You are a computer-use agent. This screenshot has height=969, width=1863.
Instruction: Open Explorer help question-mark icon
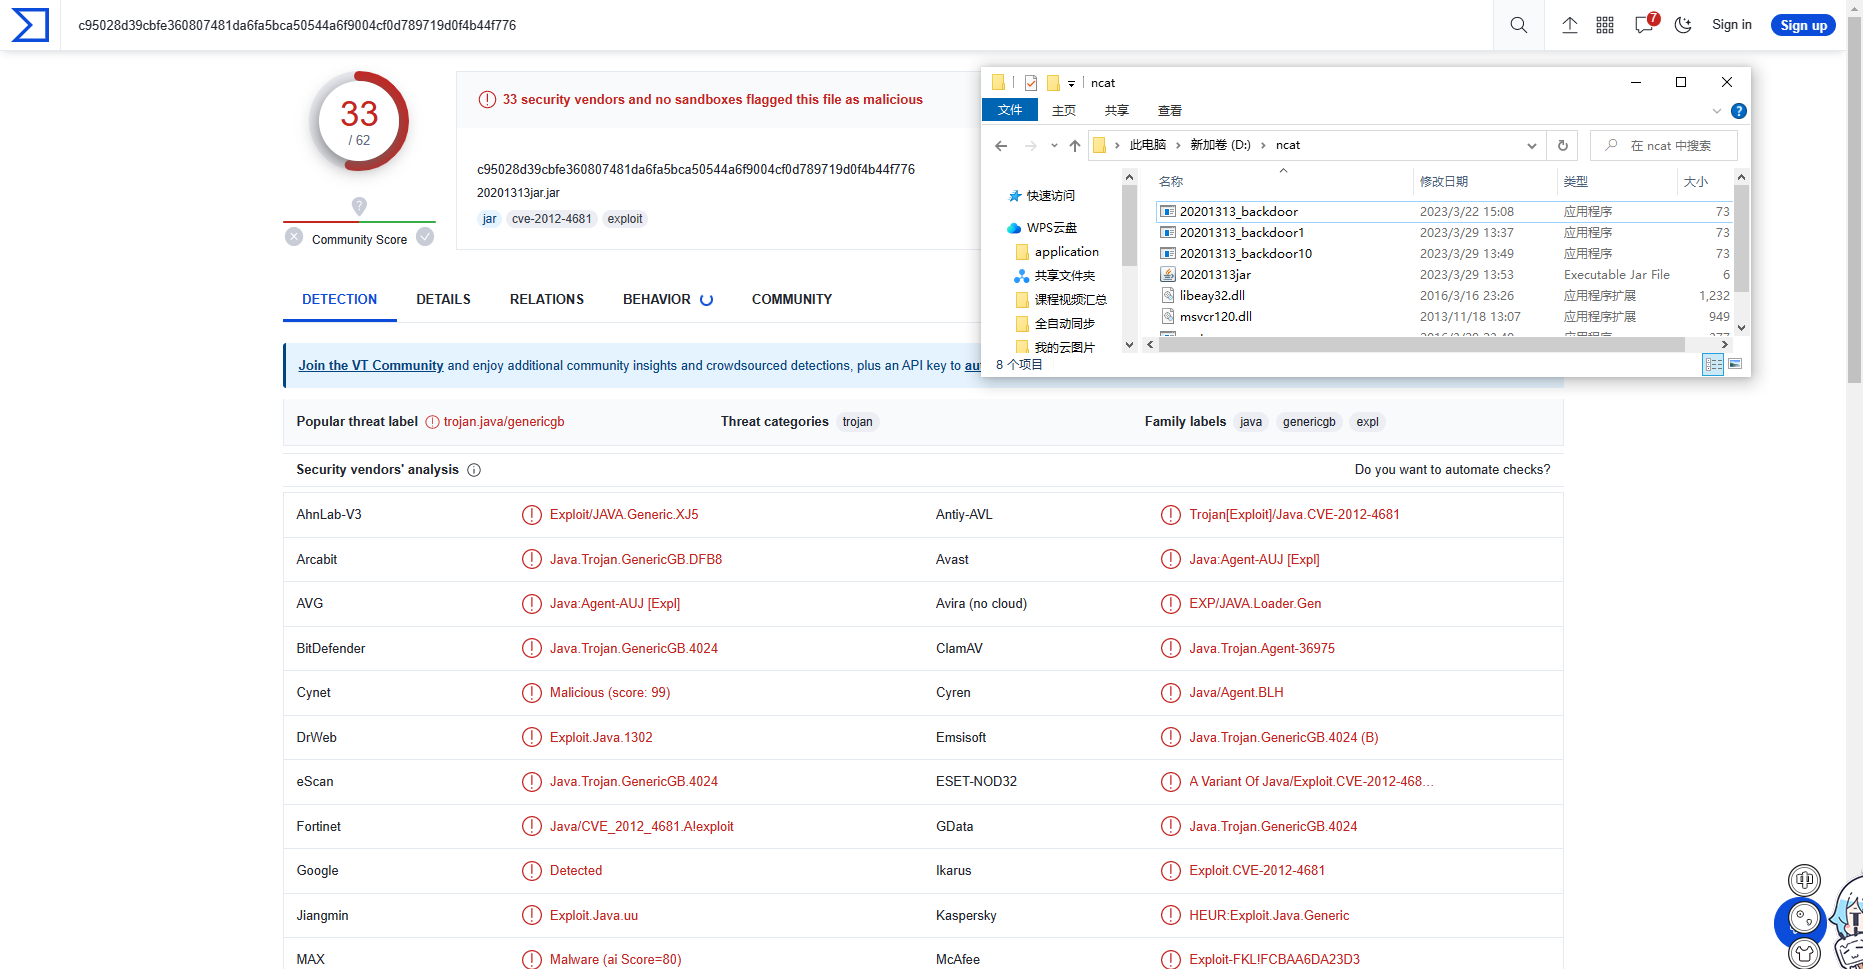point(1739,111)
